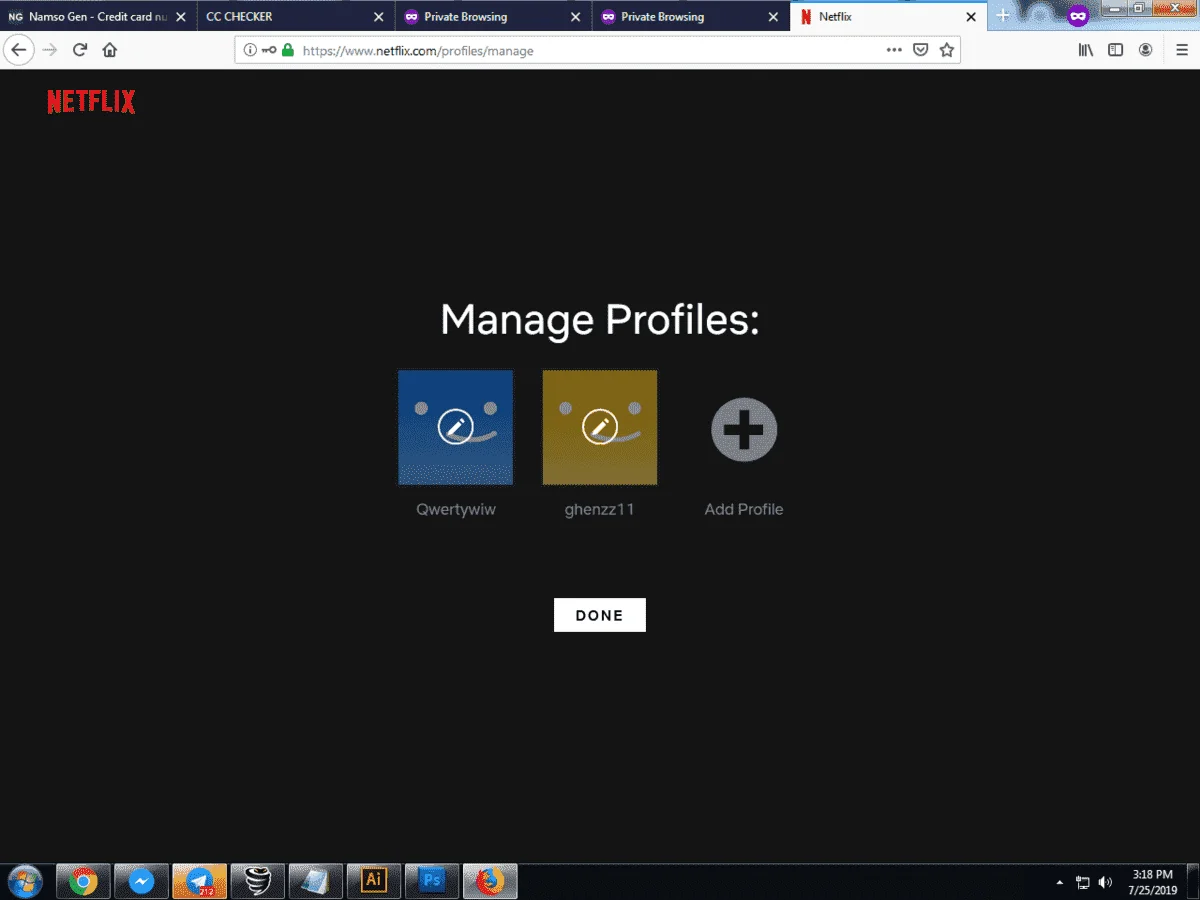The height and width of the screenshot is (900, 1200).
Task: Open Adobe Illustrator from the taskbar
Action: [x=373, y=881]
